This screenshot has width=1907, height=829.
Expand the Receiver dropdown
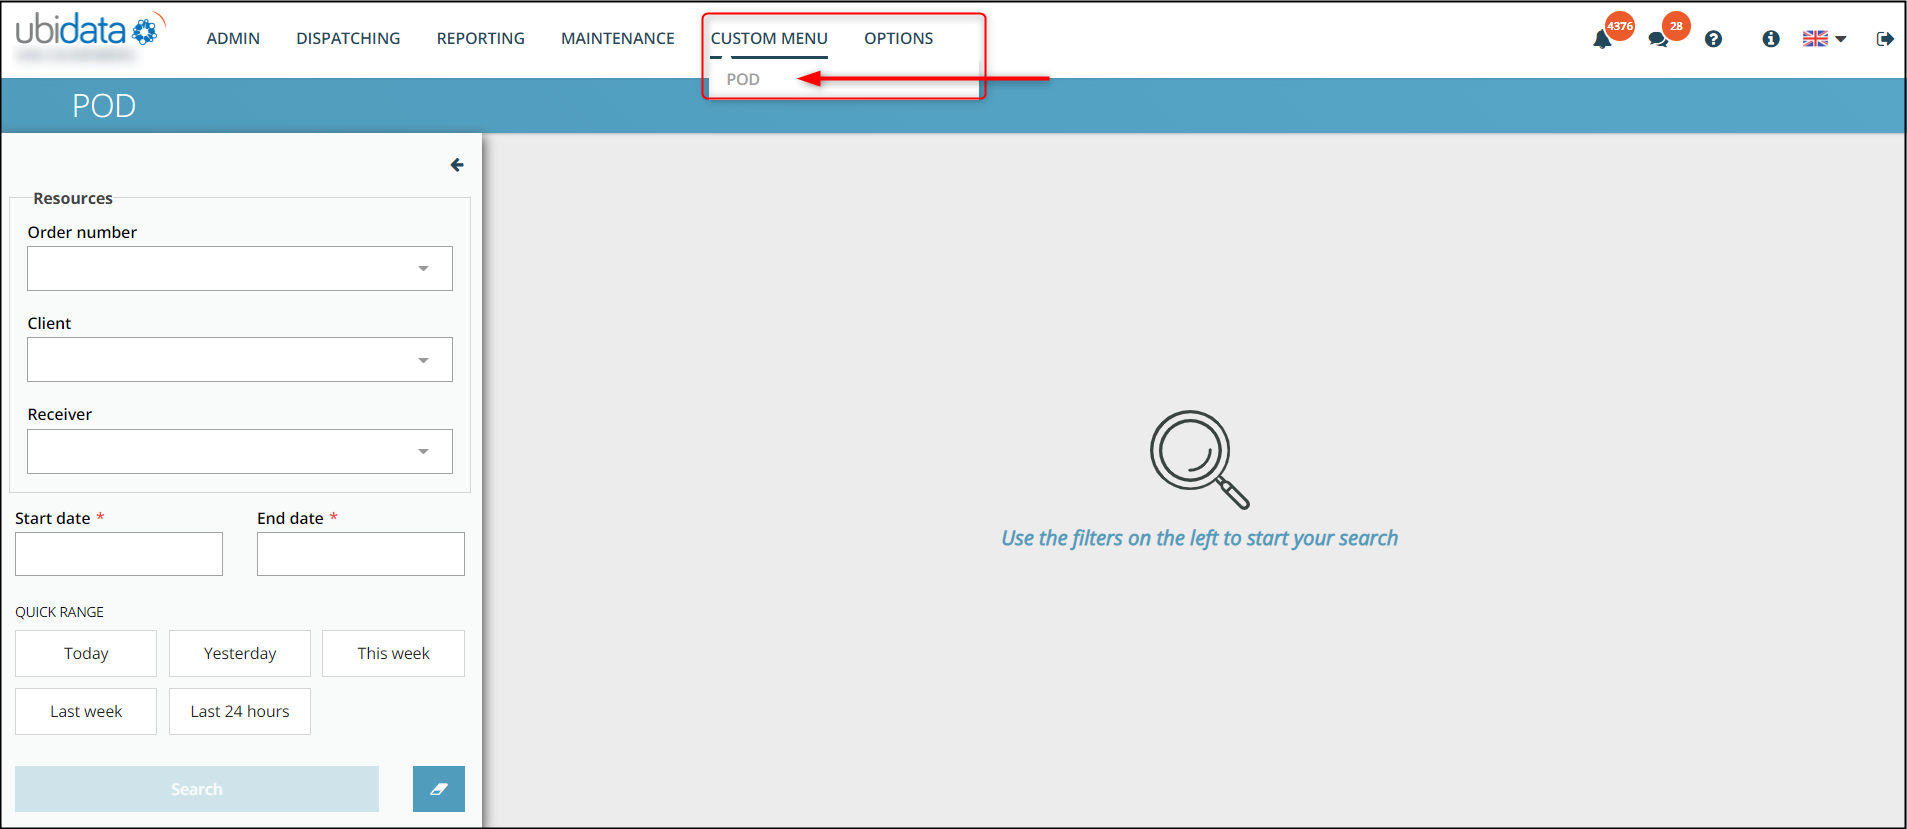coord(423,452)
